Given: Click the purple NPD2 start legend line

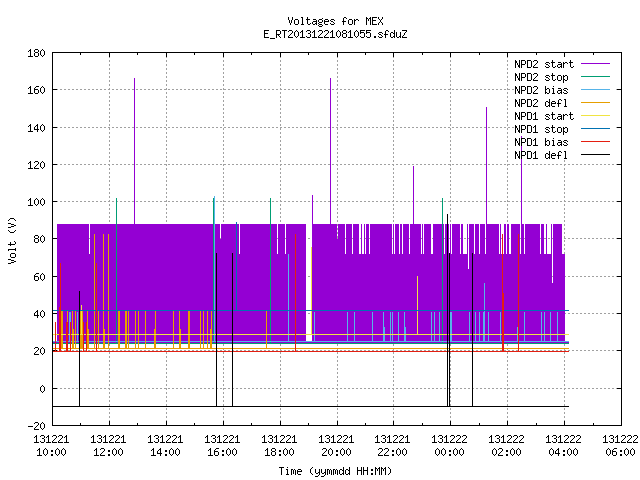Looking at the screenshot, I should (595, 64).
